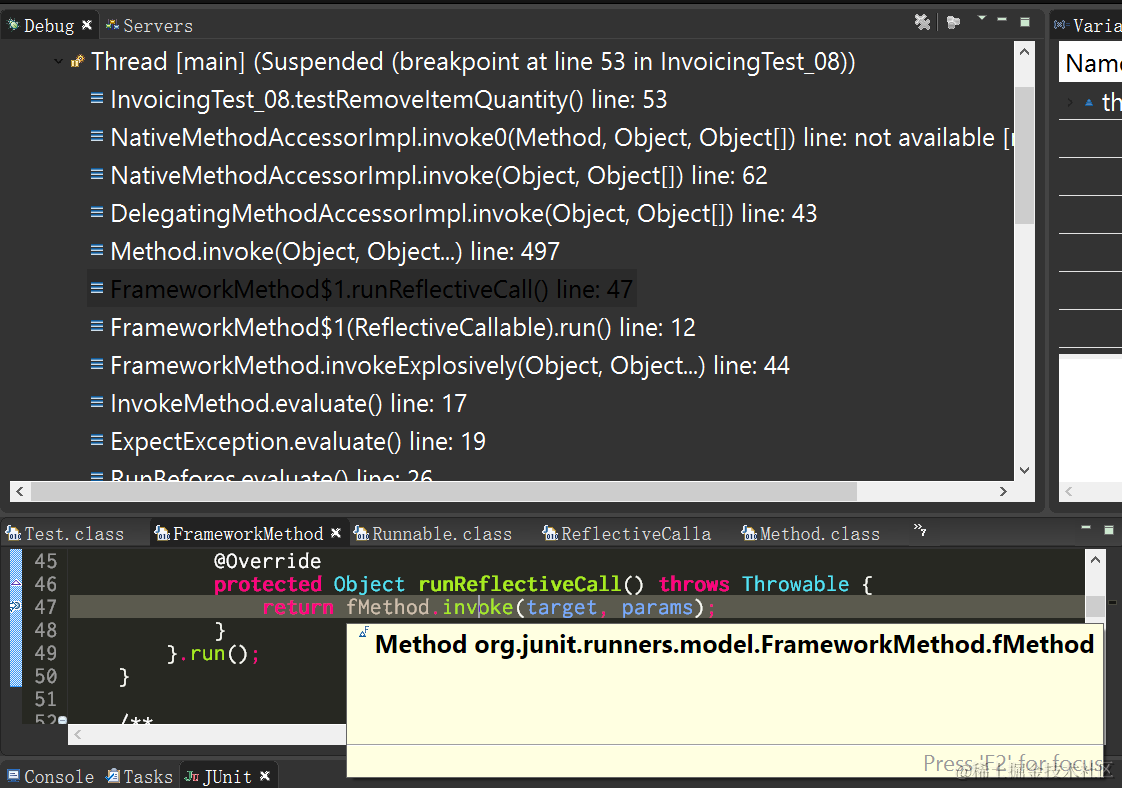The width and height of the screenshot is (1122, 788).
Task: Click Debug view horizontal scroll left arrow
Action: [x=20, y=491]
